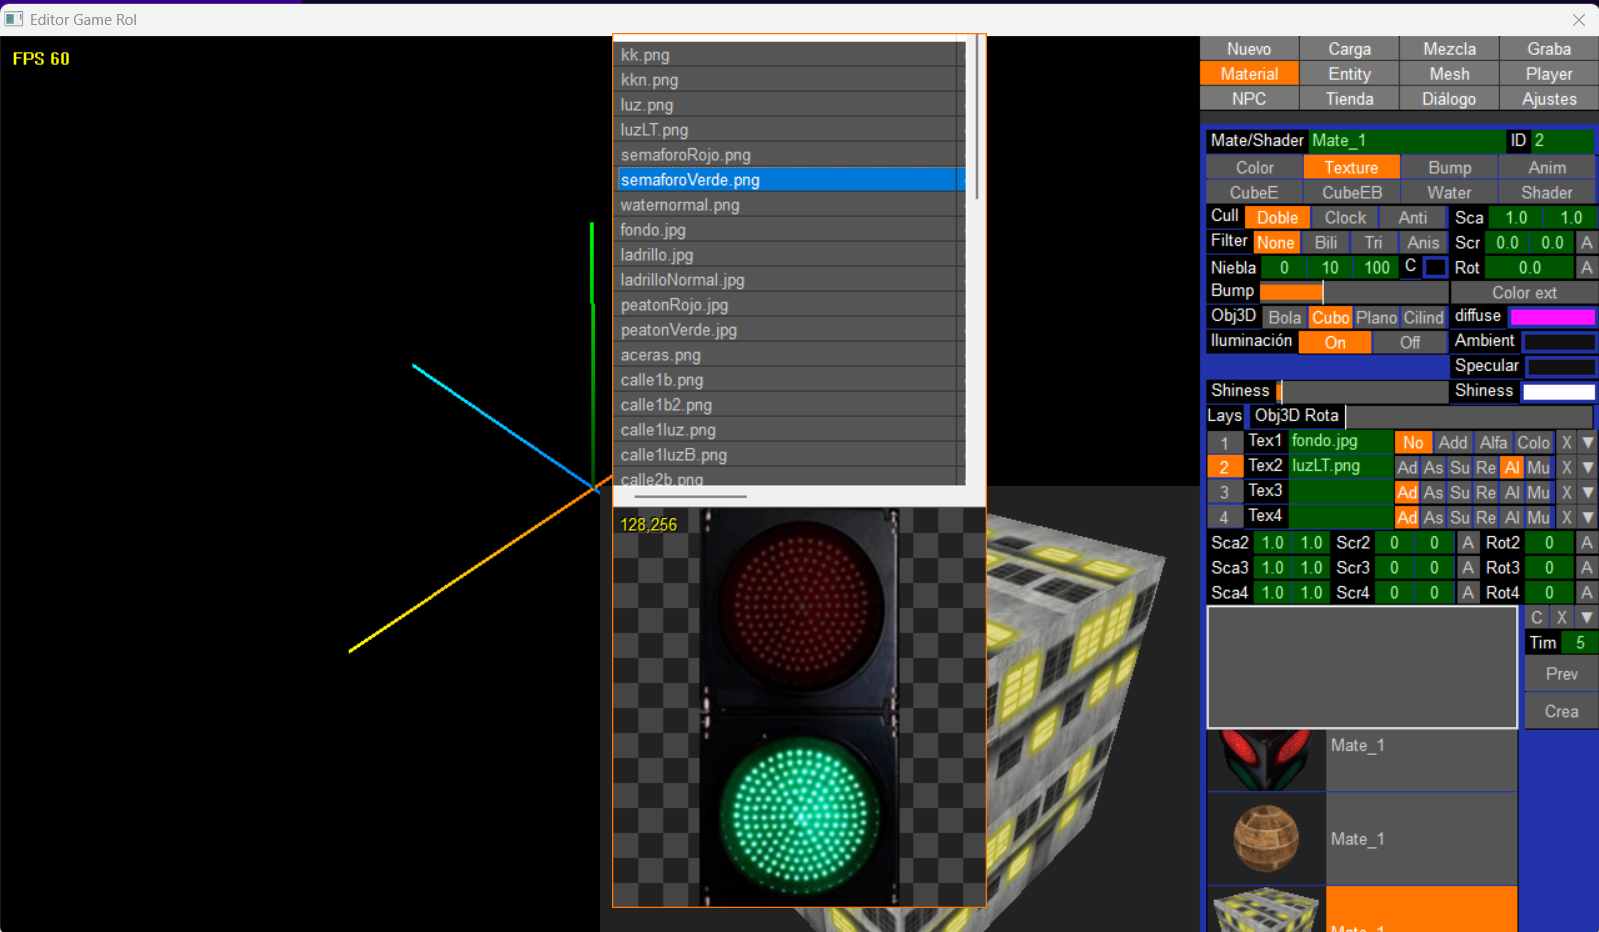Click the Prev button
This screenshot has width=1599, height=932.
click(x=1561, y=674)
